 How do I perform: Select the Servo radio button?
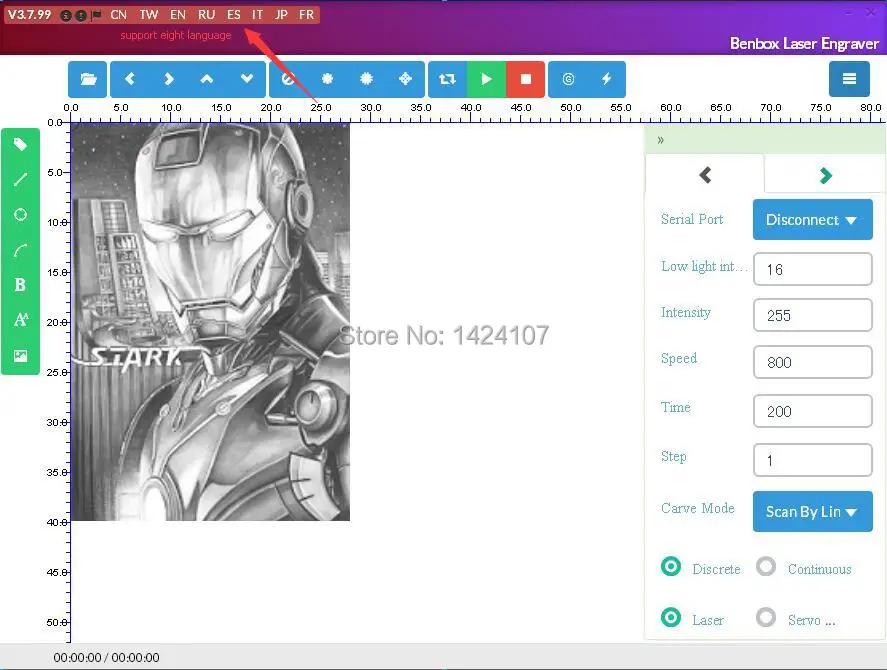point(766,617)
